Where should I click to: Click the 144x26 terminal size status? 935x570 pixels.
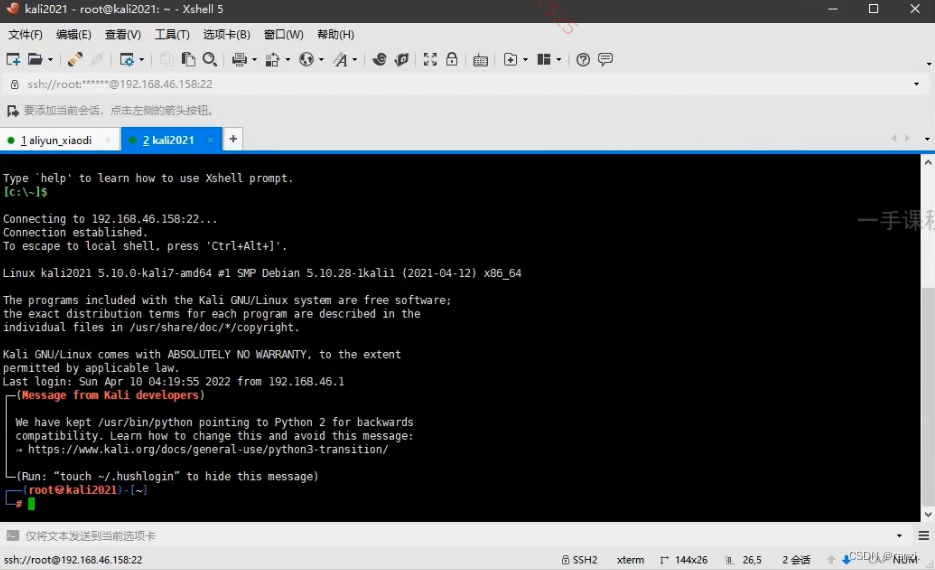click(x=684, y=560)
